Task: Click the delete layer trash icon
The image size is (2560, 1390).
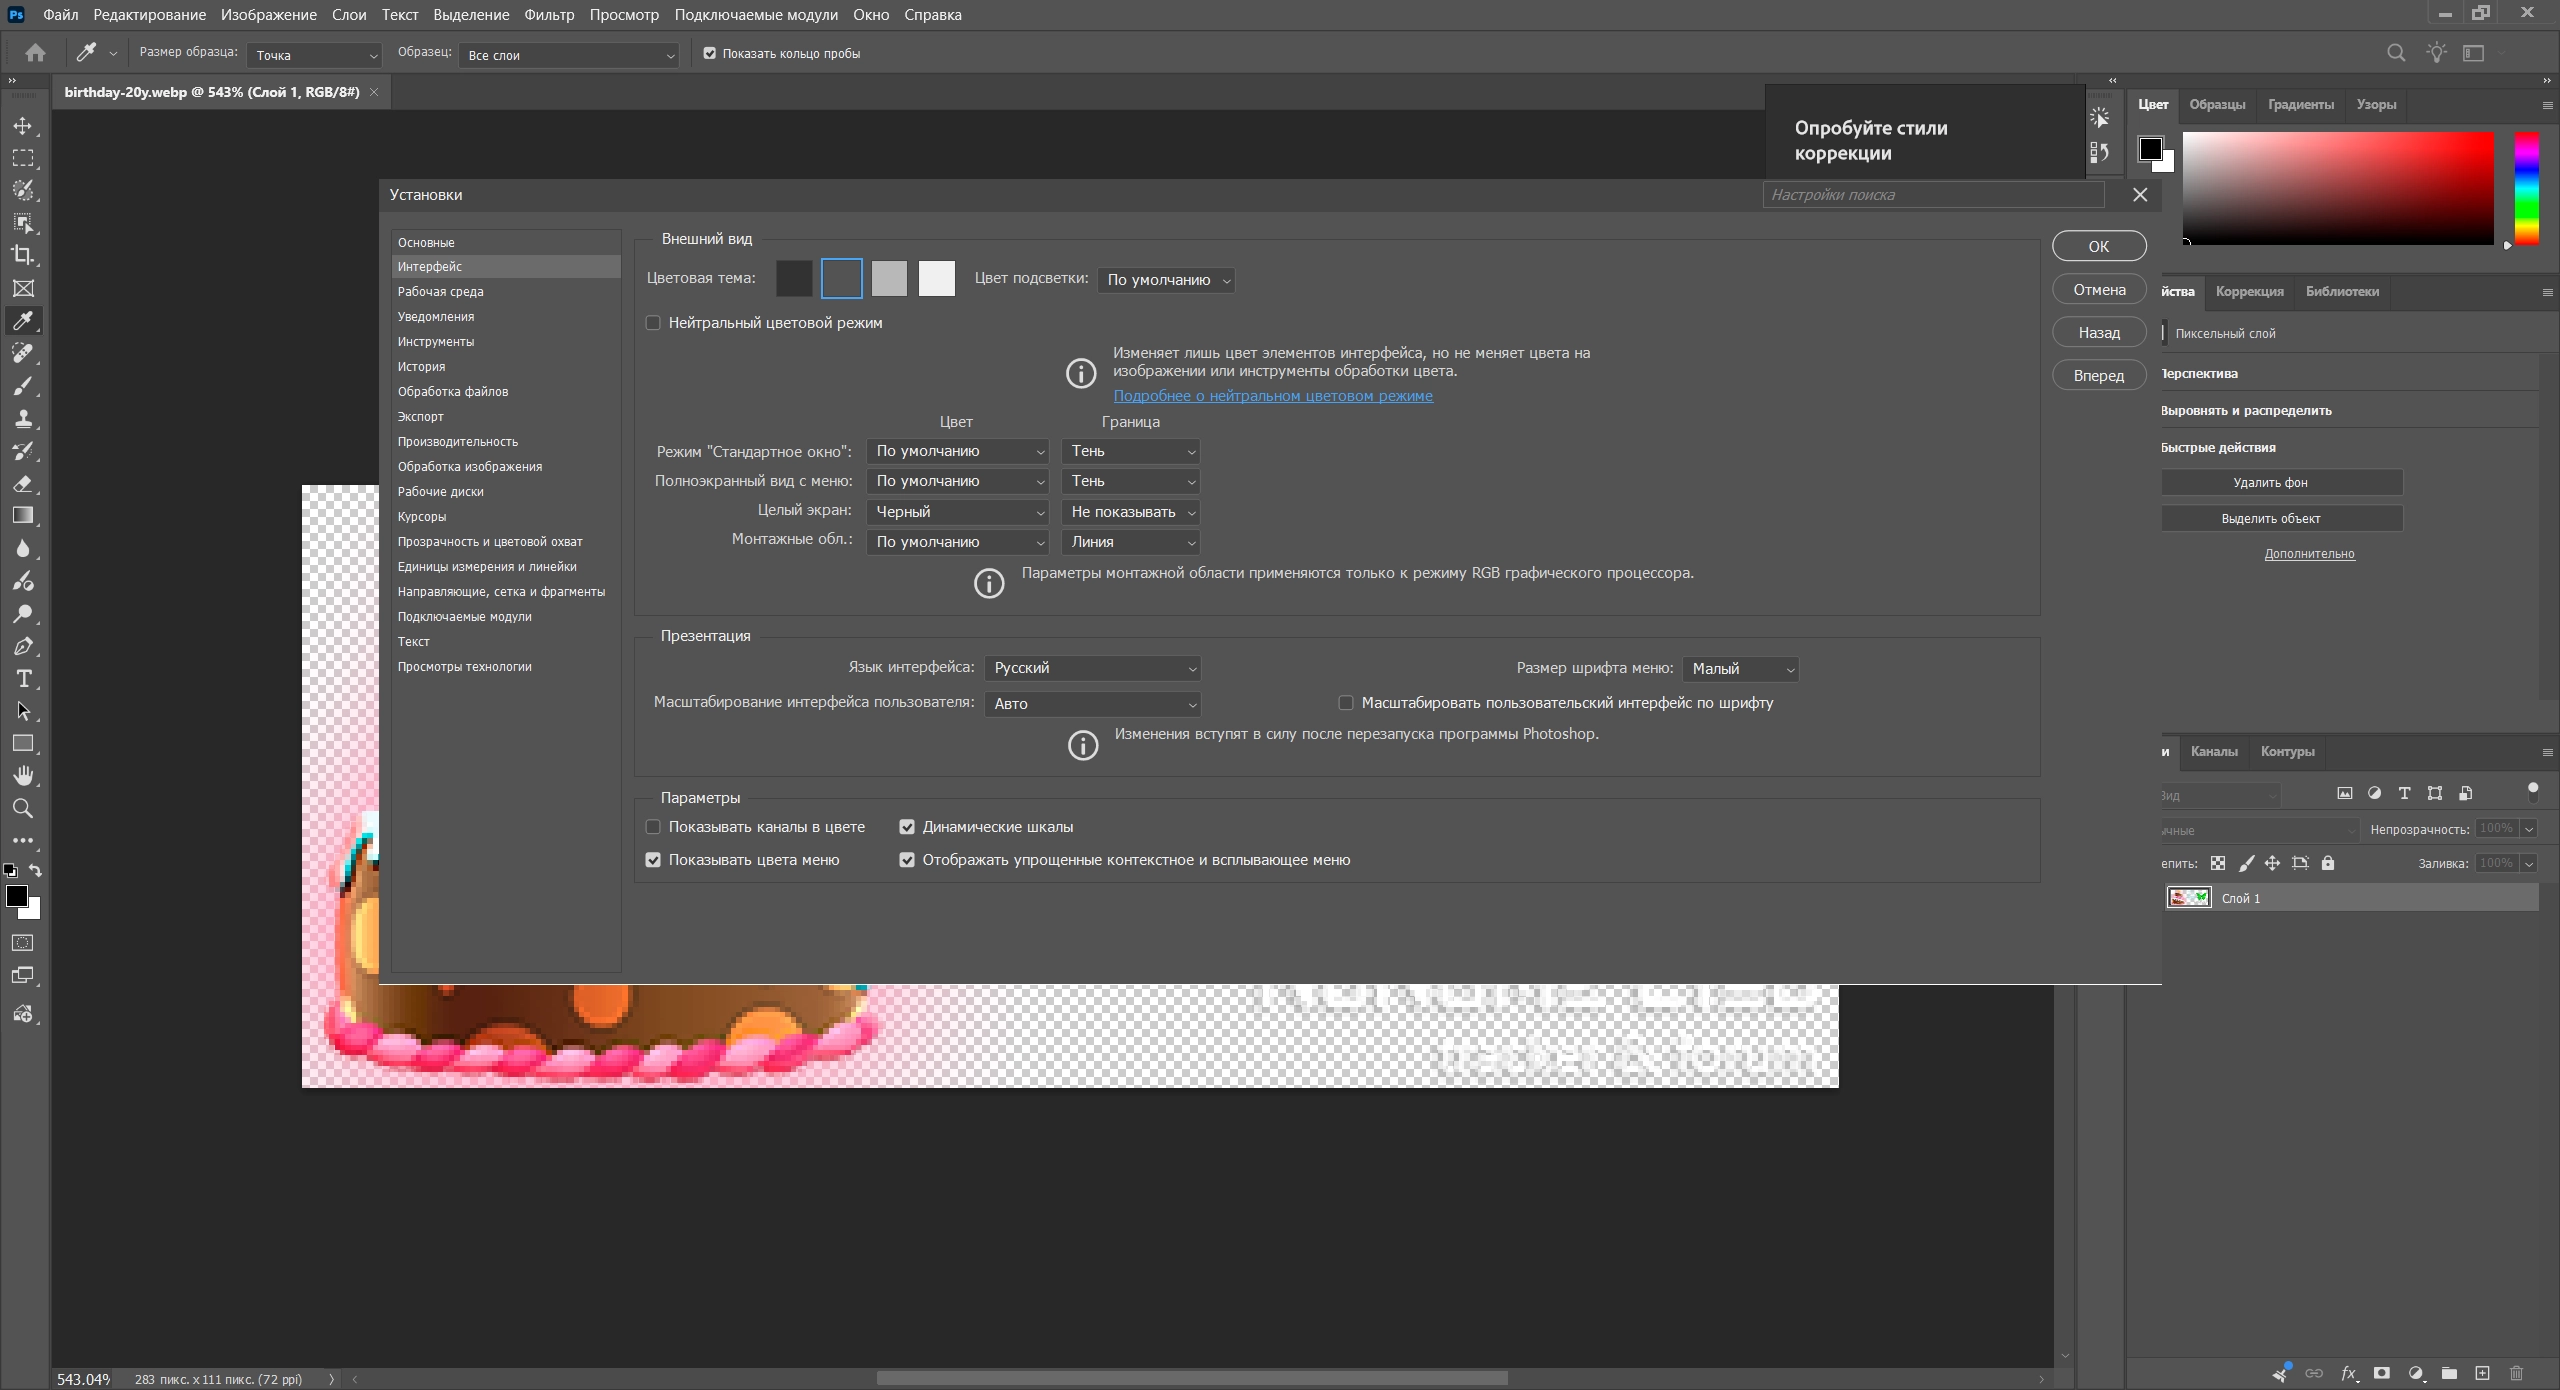Action: click(2517, 1373)
